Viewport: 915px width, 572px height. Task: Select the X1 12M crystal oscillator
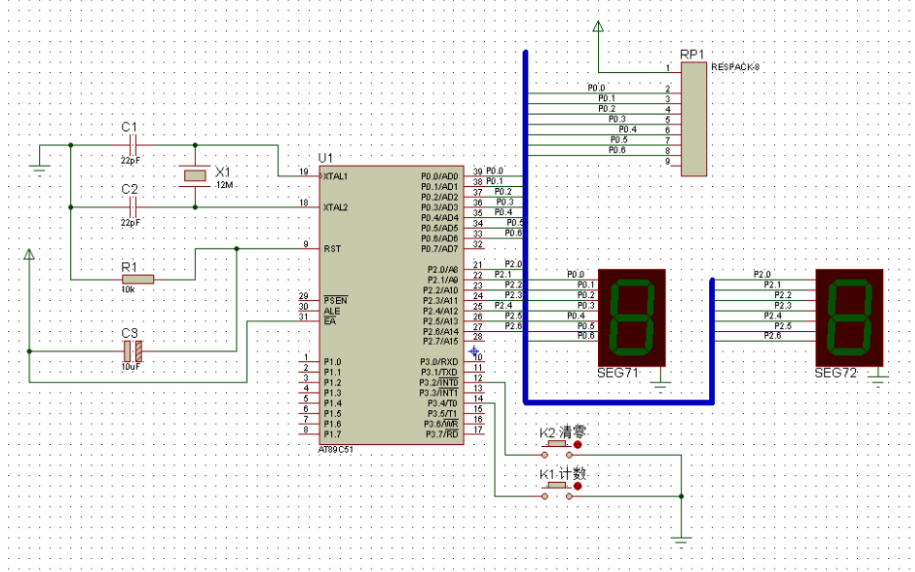coord(194,175)
